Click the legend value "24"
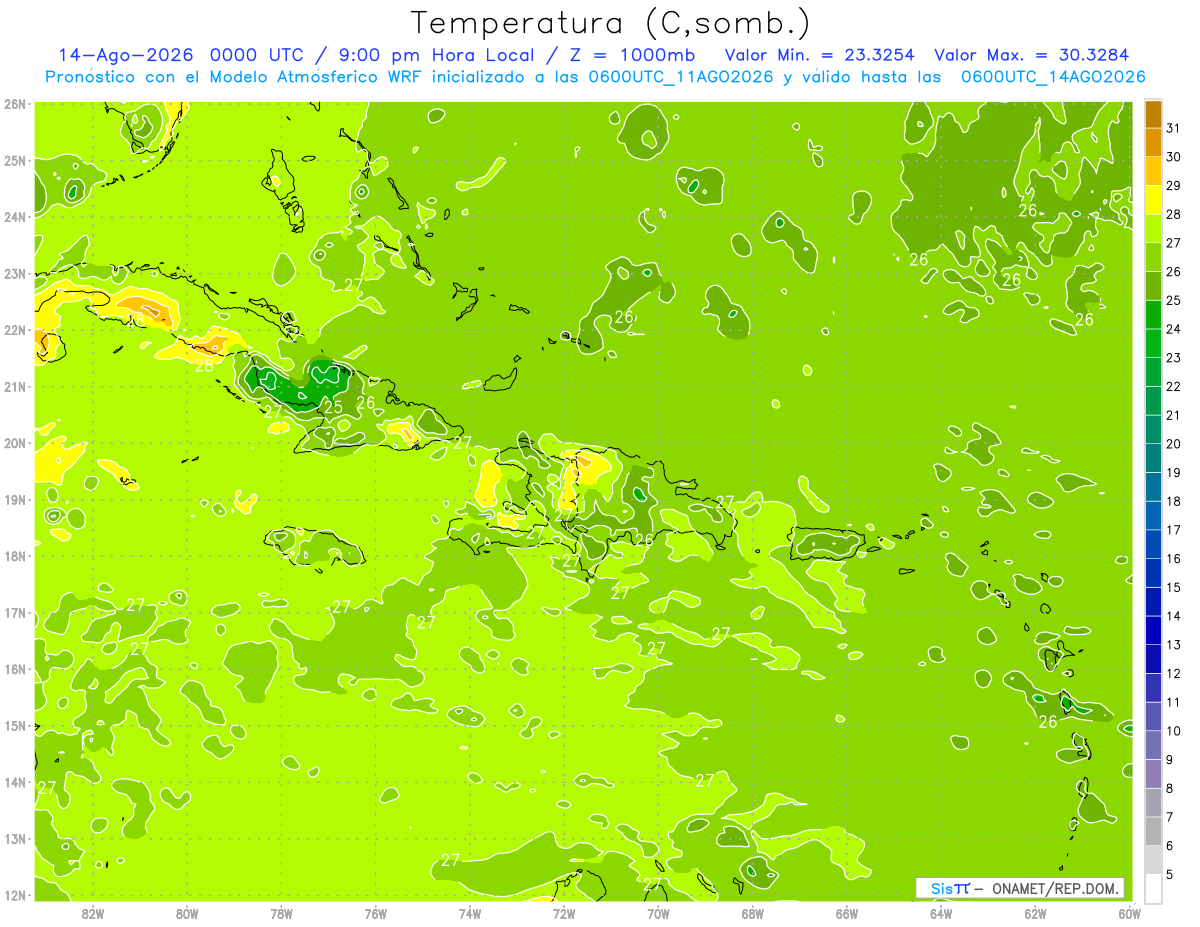Image resolution: width=1200 pixels, height=927 pixels. (1173, 329)
